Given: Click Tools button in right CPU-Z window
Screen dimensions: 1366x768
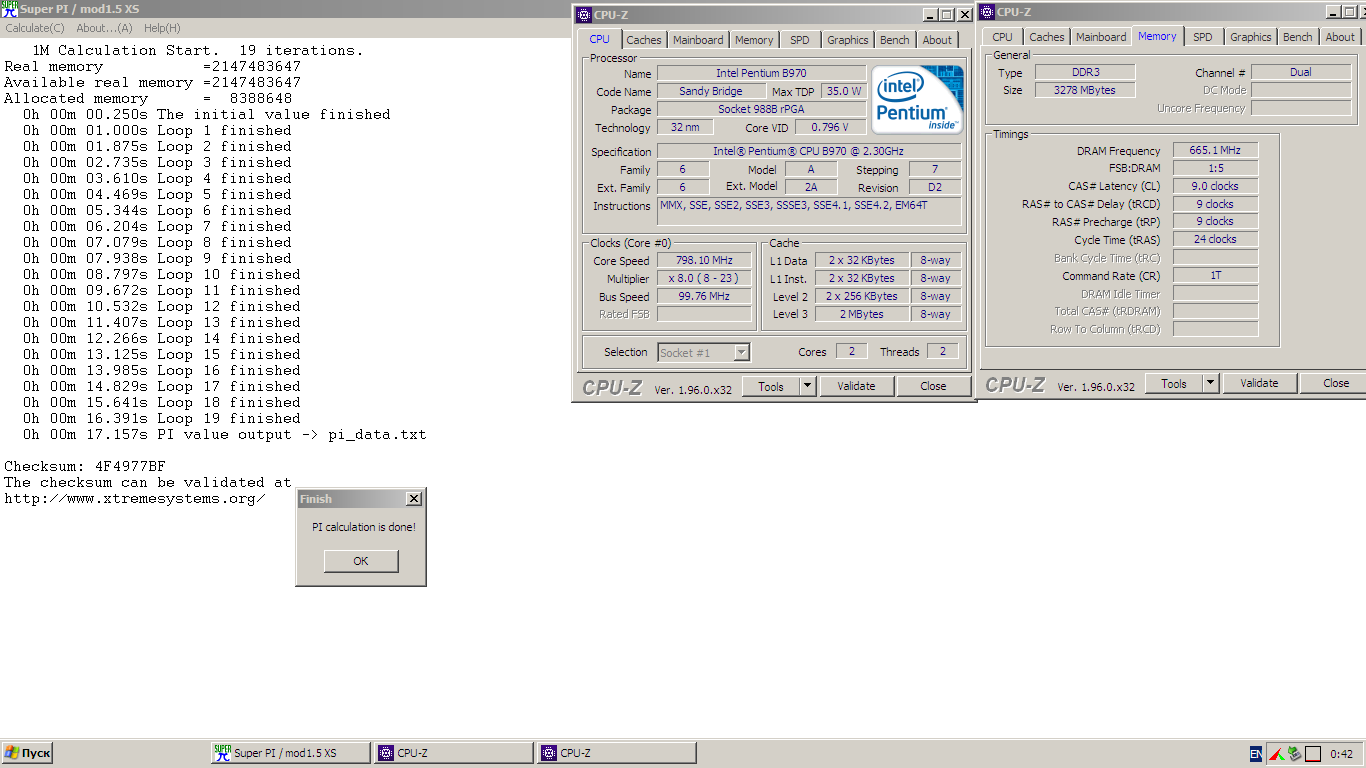Looking at the screenshot, I should click(x=1174, y=383).
